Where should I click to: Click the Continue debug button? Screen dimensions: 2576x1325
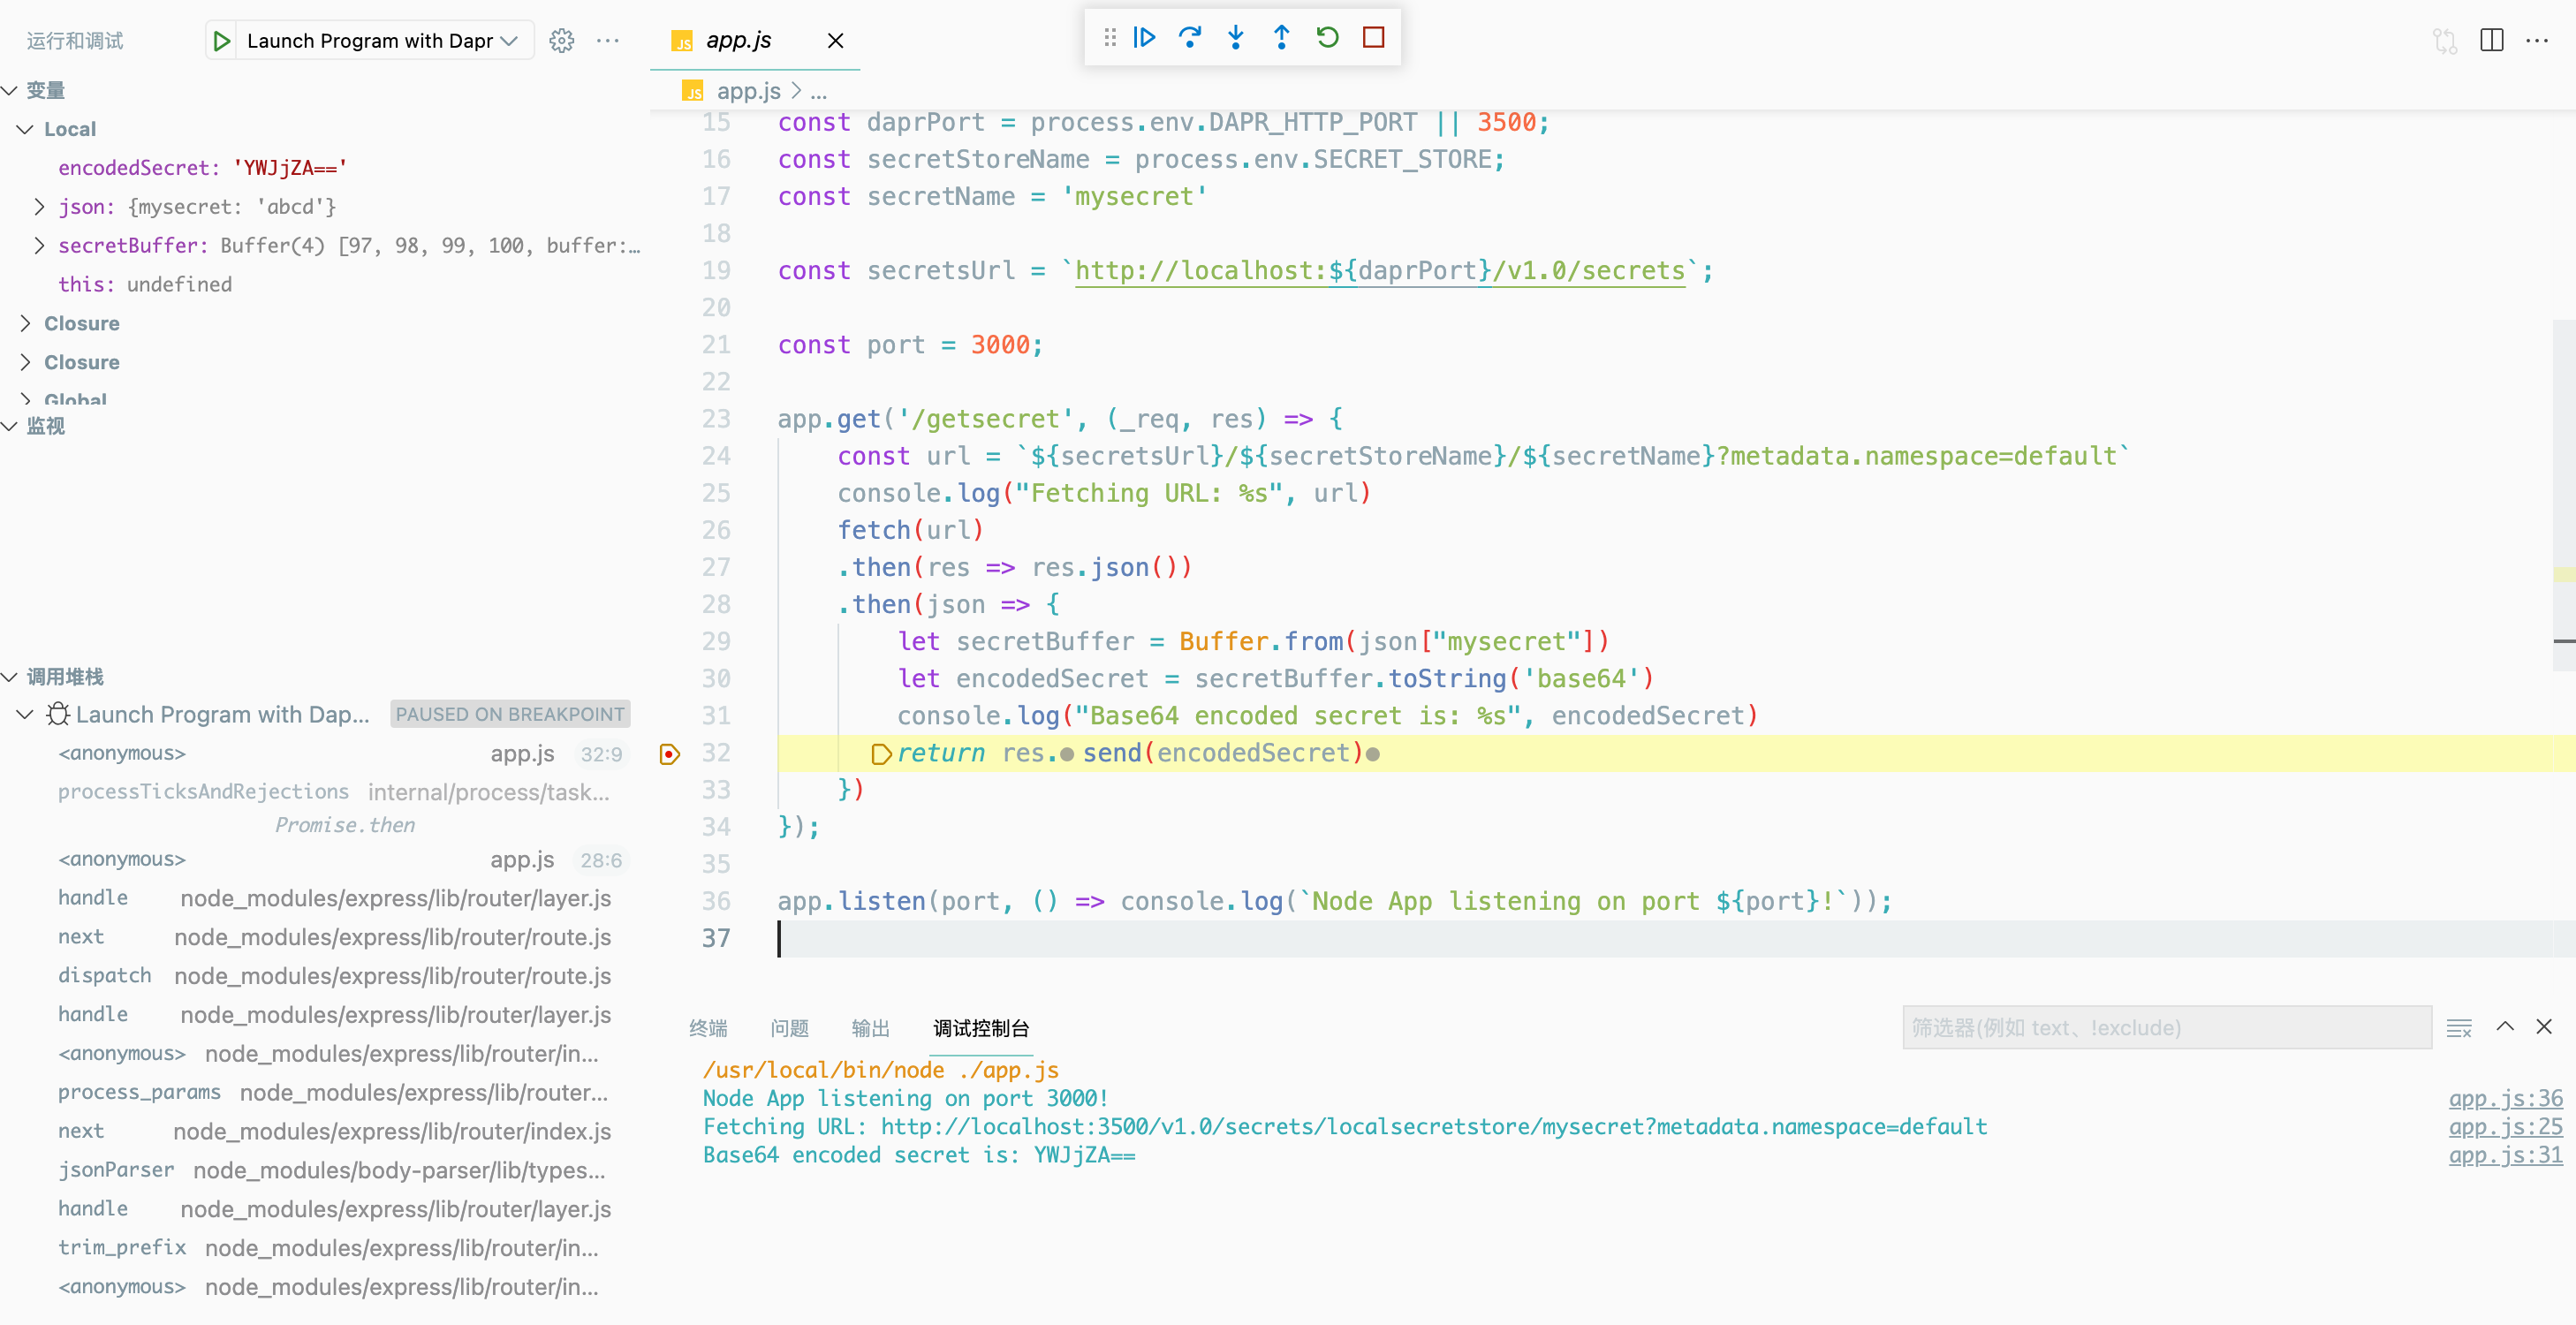pyautogui.click(x=1144, y=38)
